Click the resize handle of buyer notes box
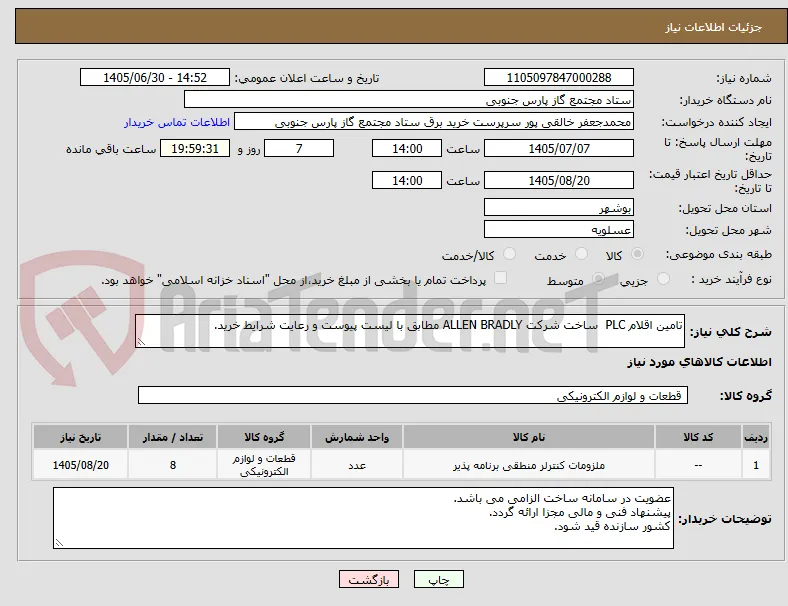Screen dimensions: 788x606 click(x=59, y=543)
